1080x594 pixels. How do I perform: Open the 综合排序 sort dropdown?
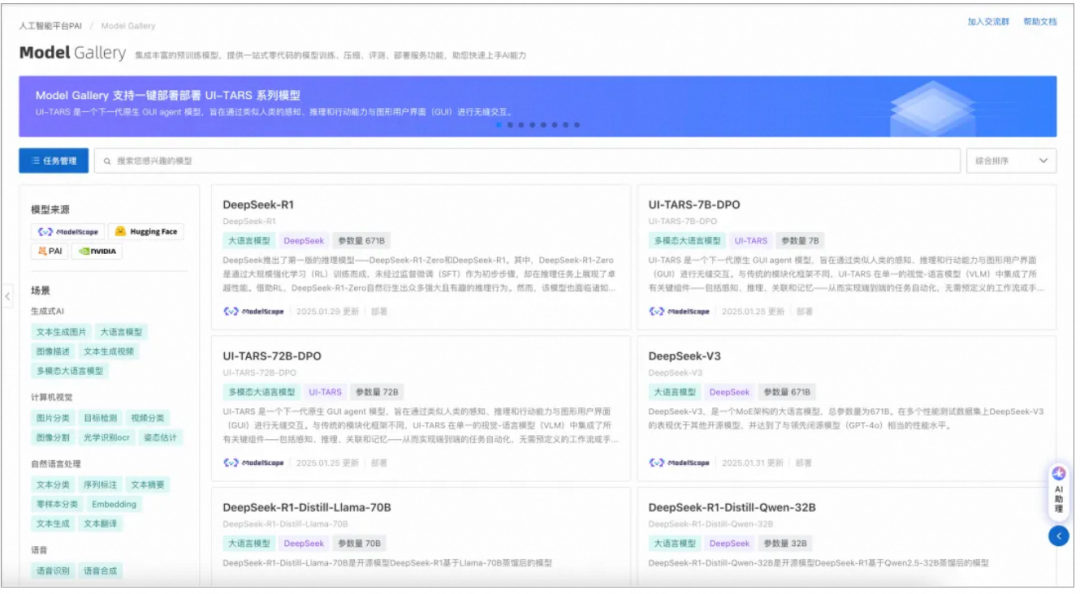pyautogui.click(x=1011, y=160)
